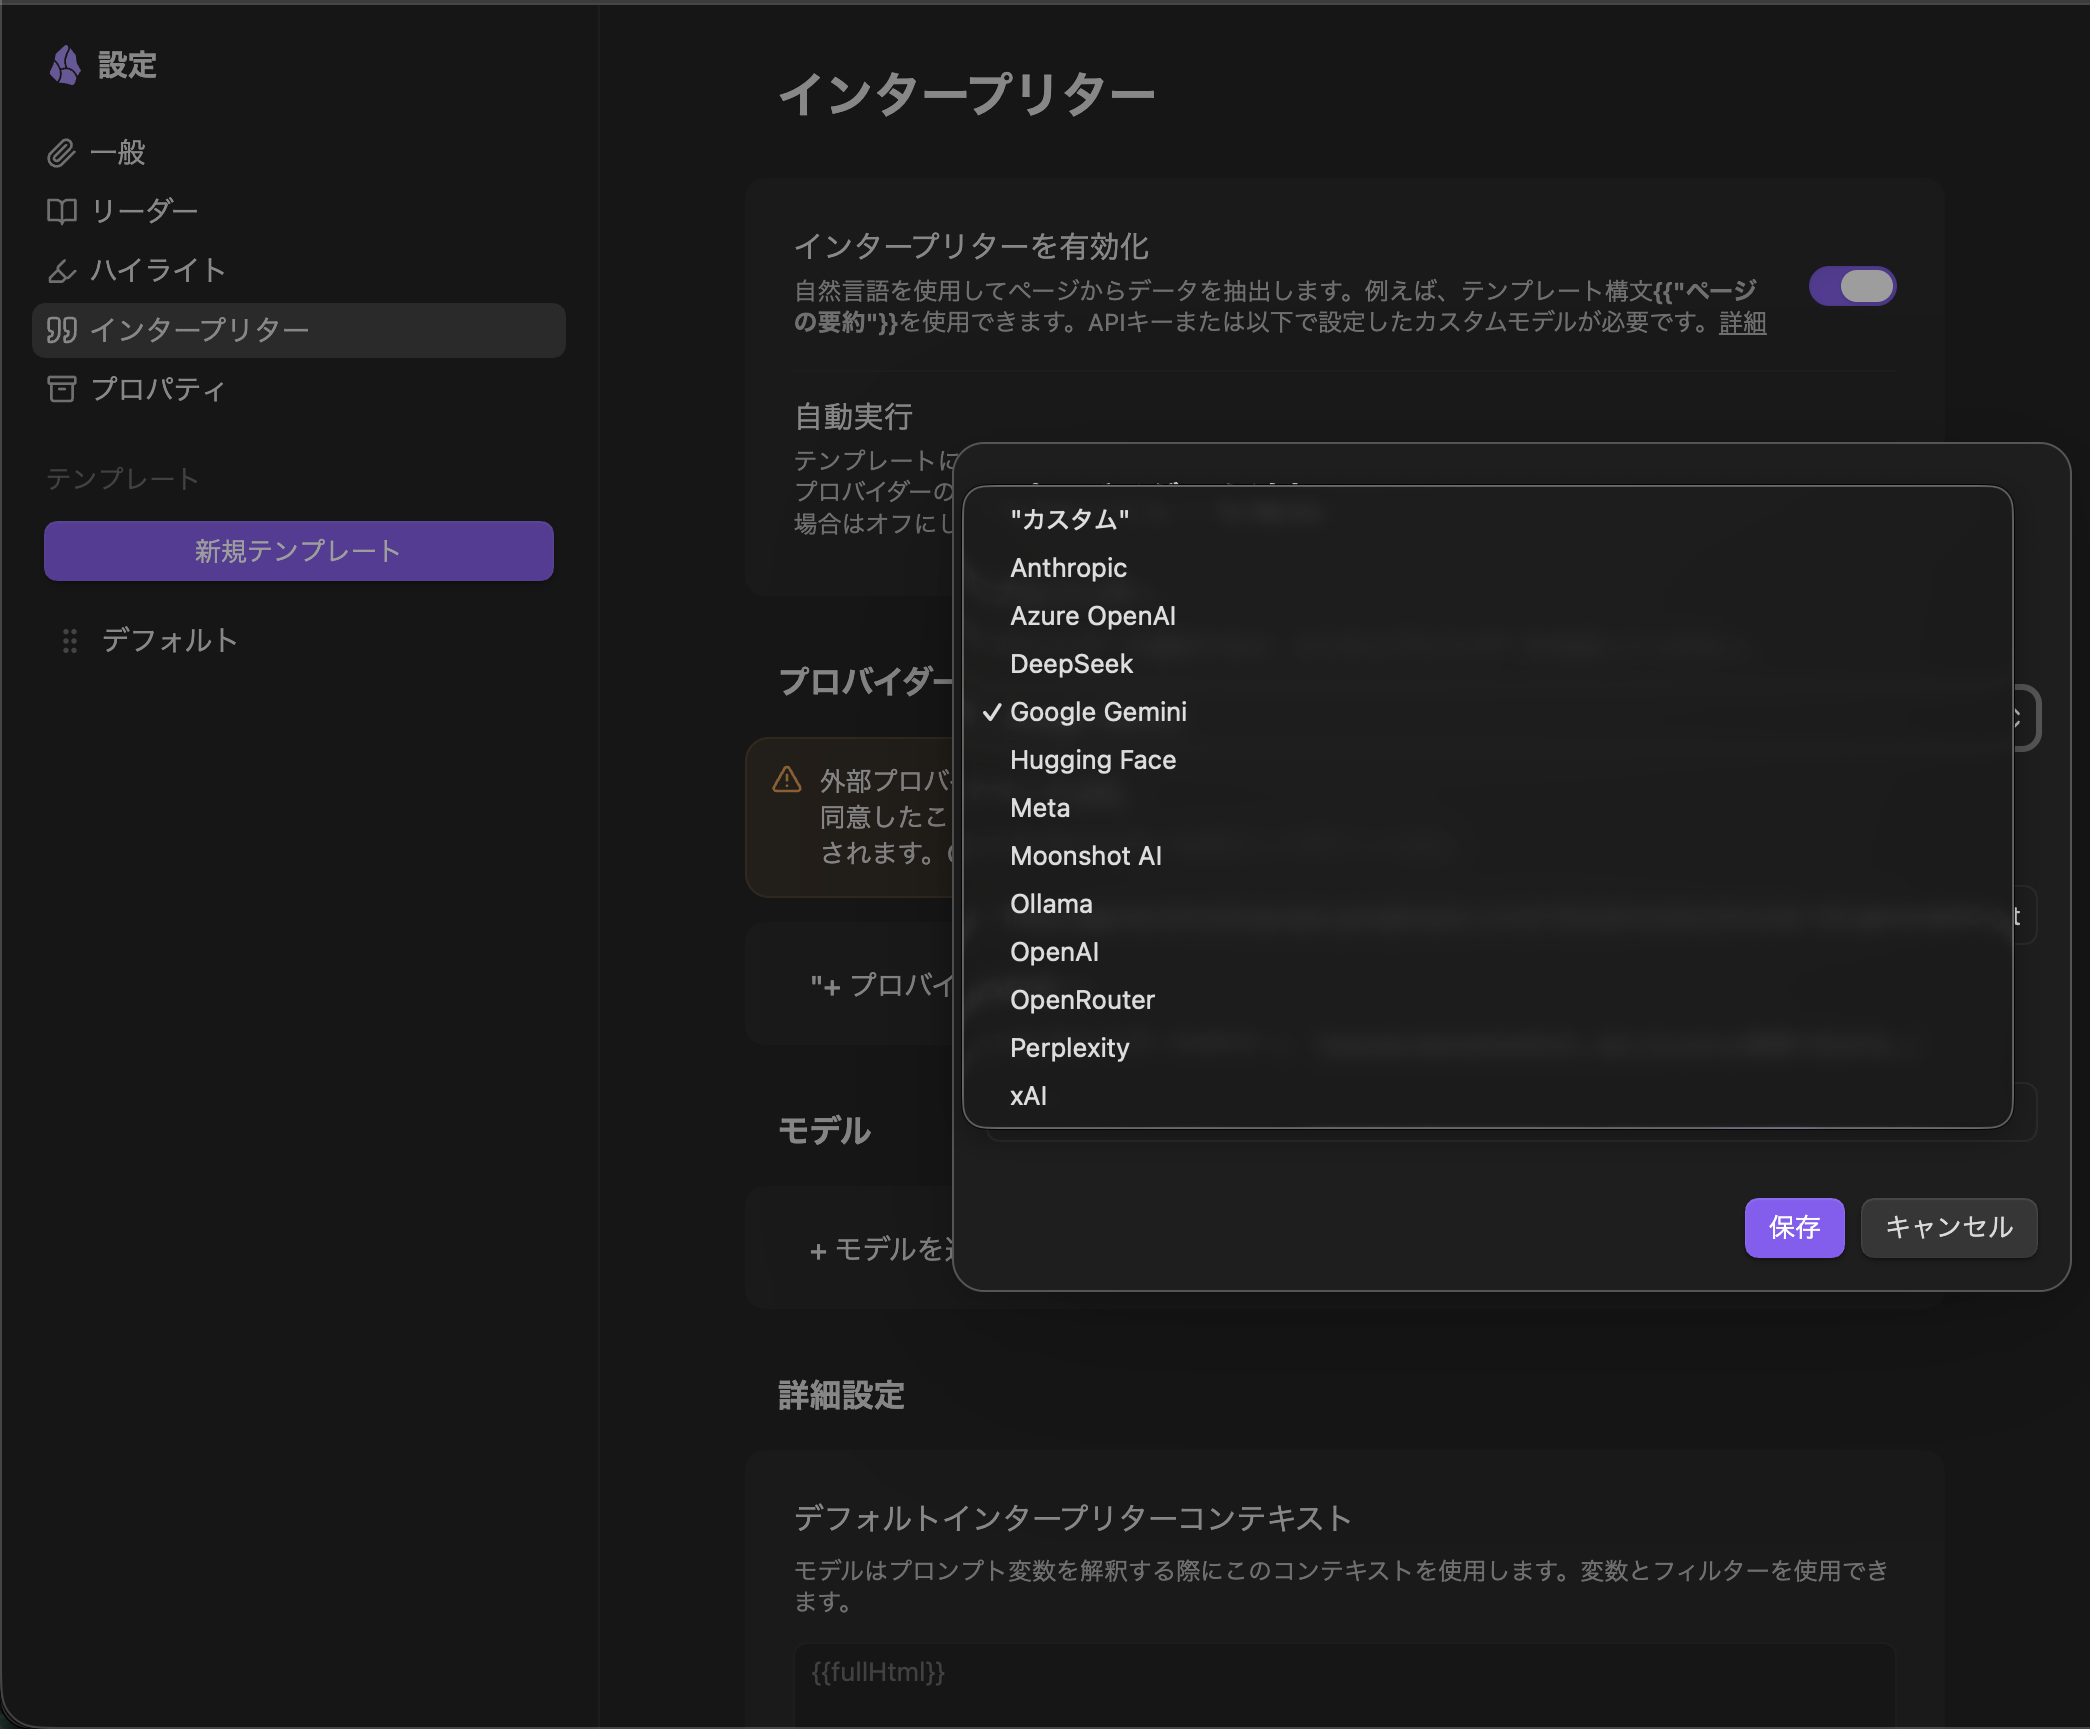Screen dimensions: 2090x1729
Task: Open the リーダー settings section
Action: [x=299, y=211]
